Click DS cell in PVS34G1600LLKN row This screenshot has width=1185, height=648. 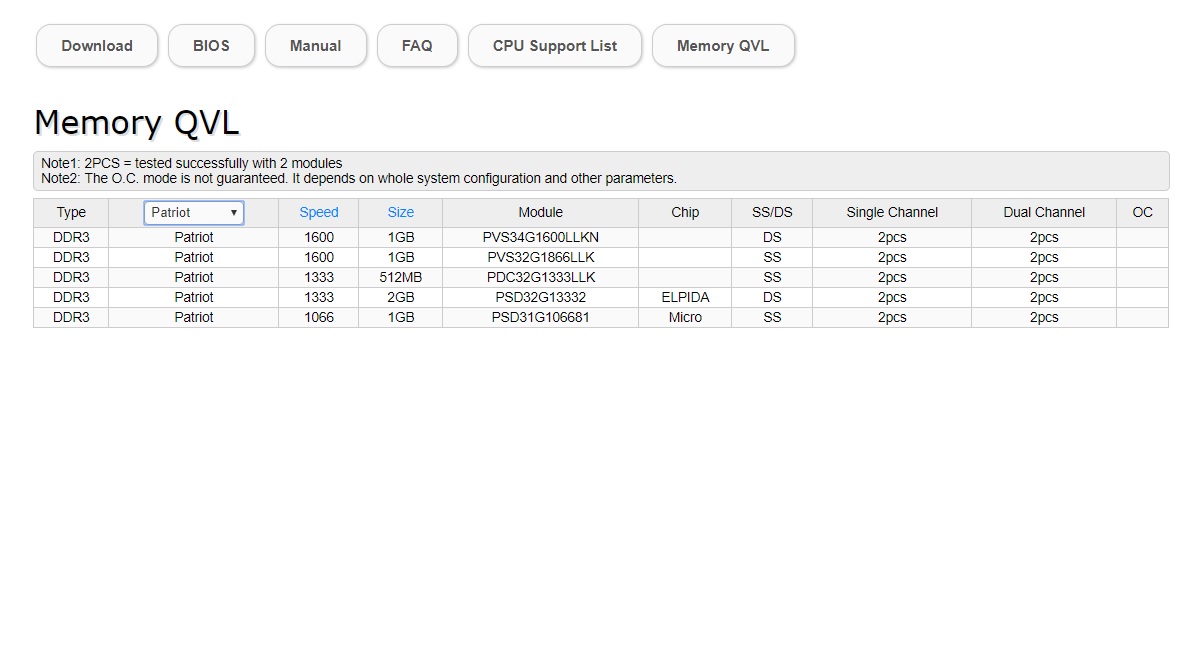[x=772, y=237]
